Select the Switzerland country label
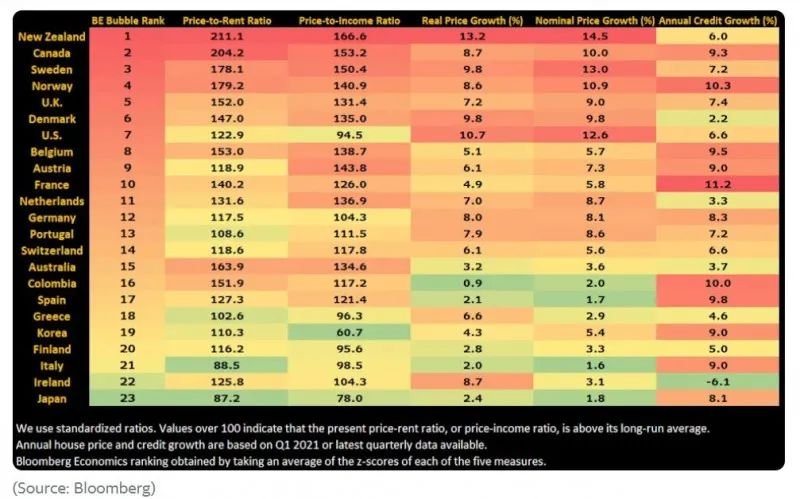This screenshot has width=800, height=499. coord(52,251)
